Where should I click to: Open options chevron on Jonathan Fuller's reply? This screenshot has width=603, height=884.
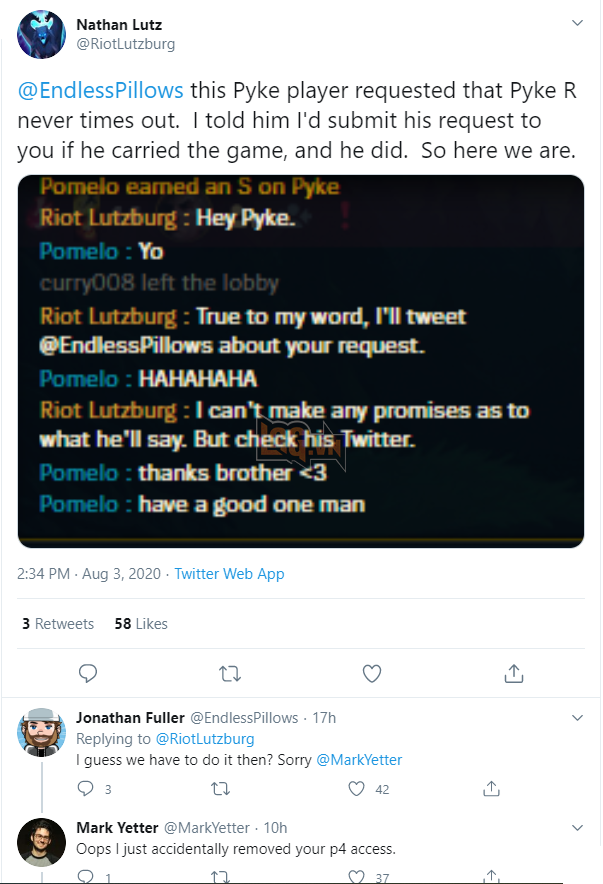tap(577, 718)
